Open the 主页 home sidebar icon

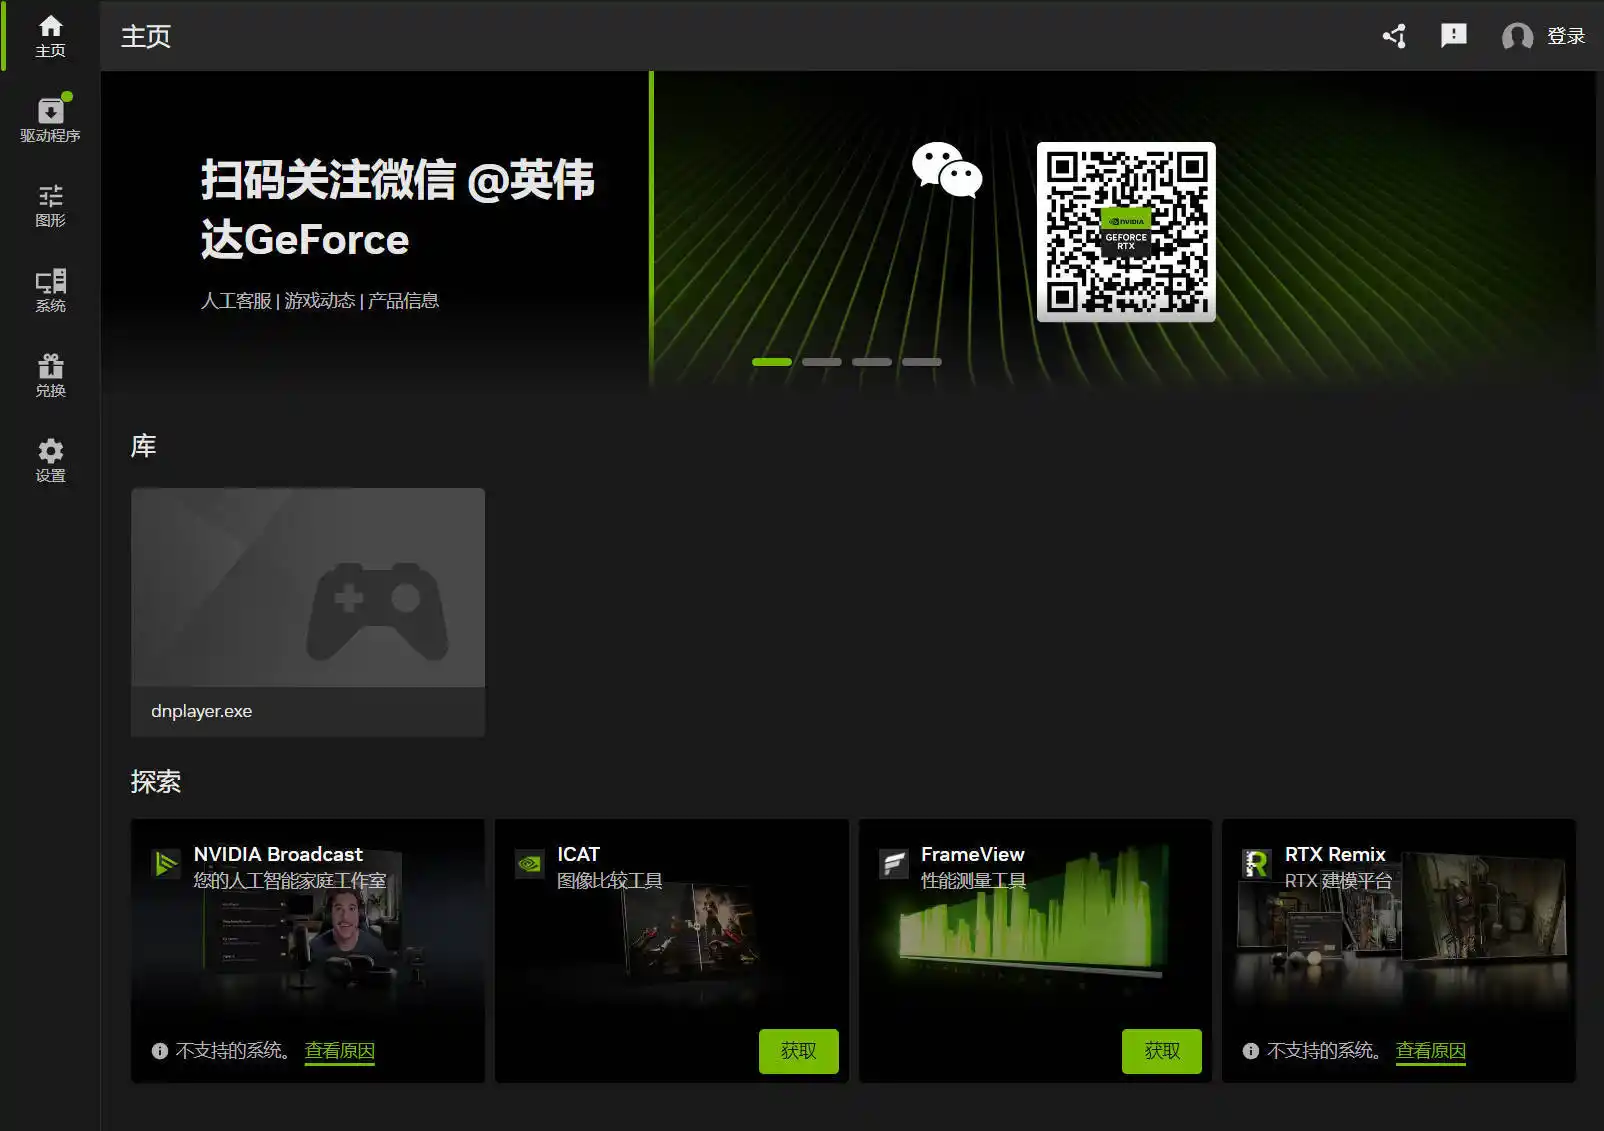50,36
